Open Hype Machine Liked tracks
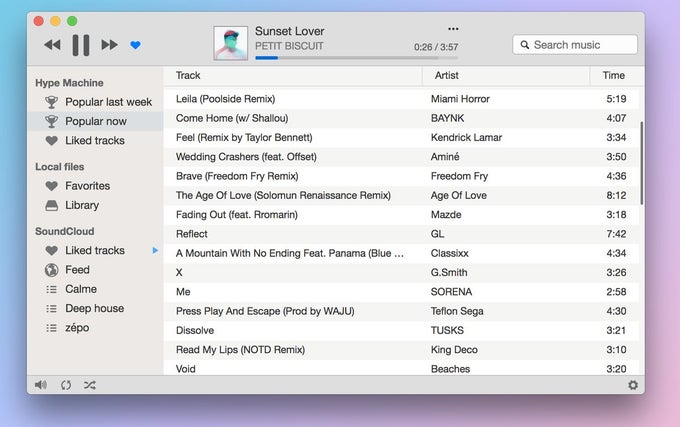The image size is (680, 427). tap(95, 140)
